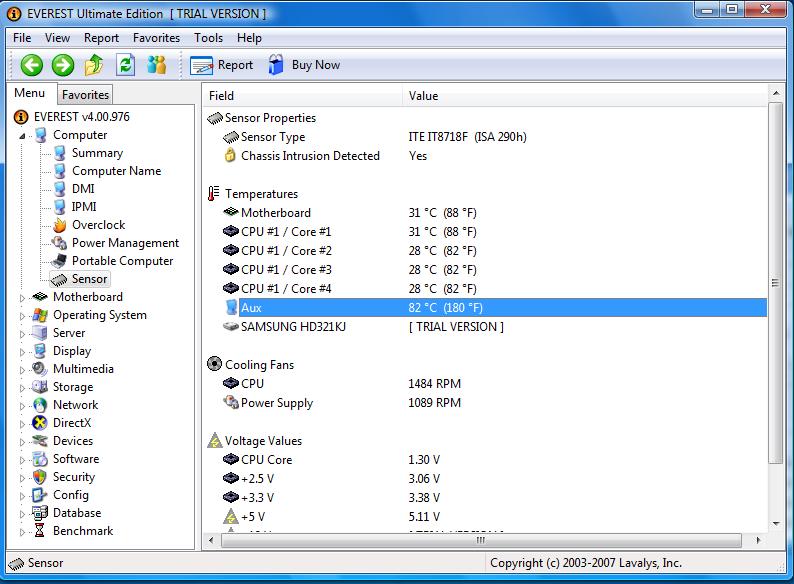Click the Refresh toolbar icon
This screenshot has width=794, height=584.
click(126, 65)
